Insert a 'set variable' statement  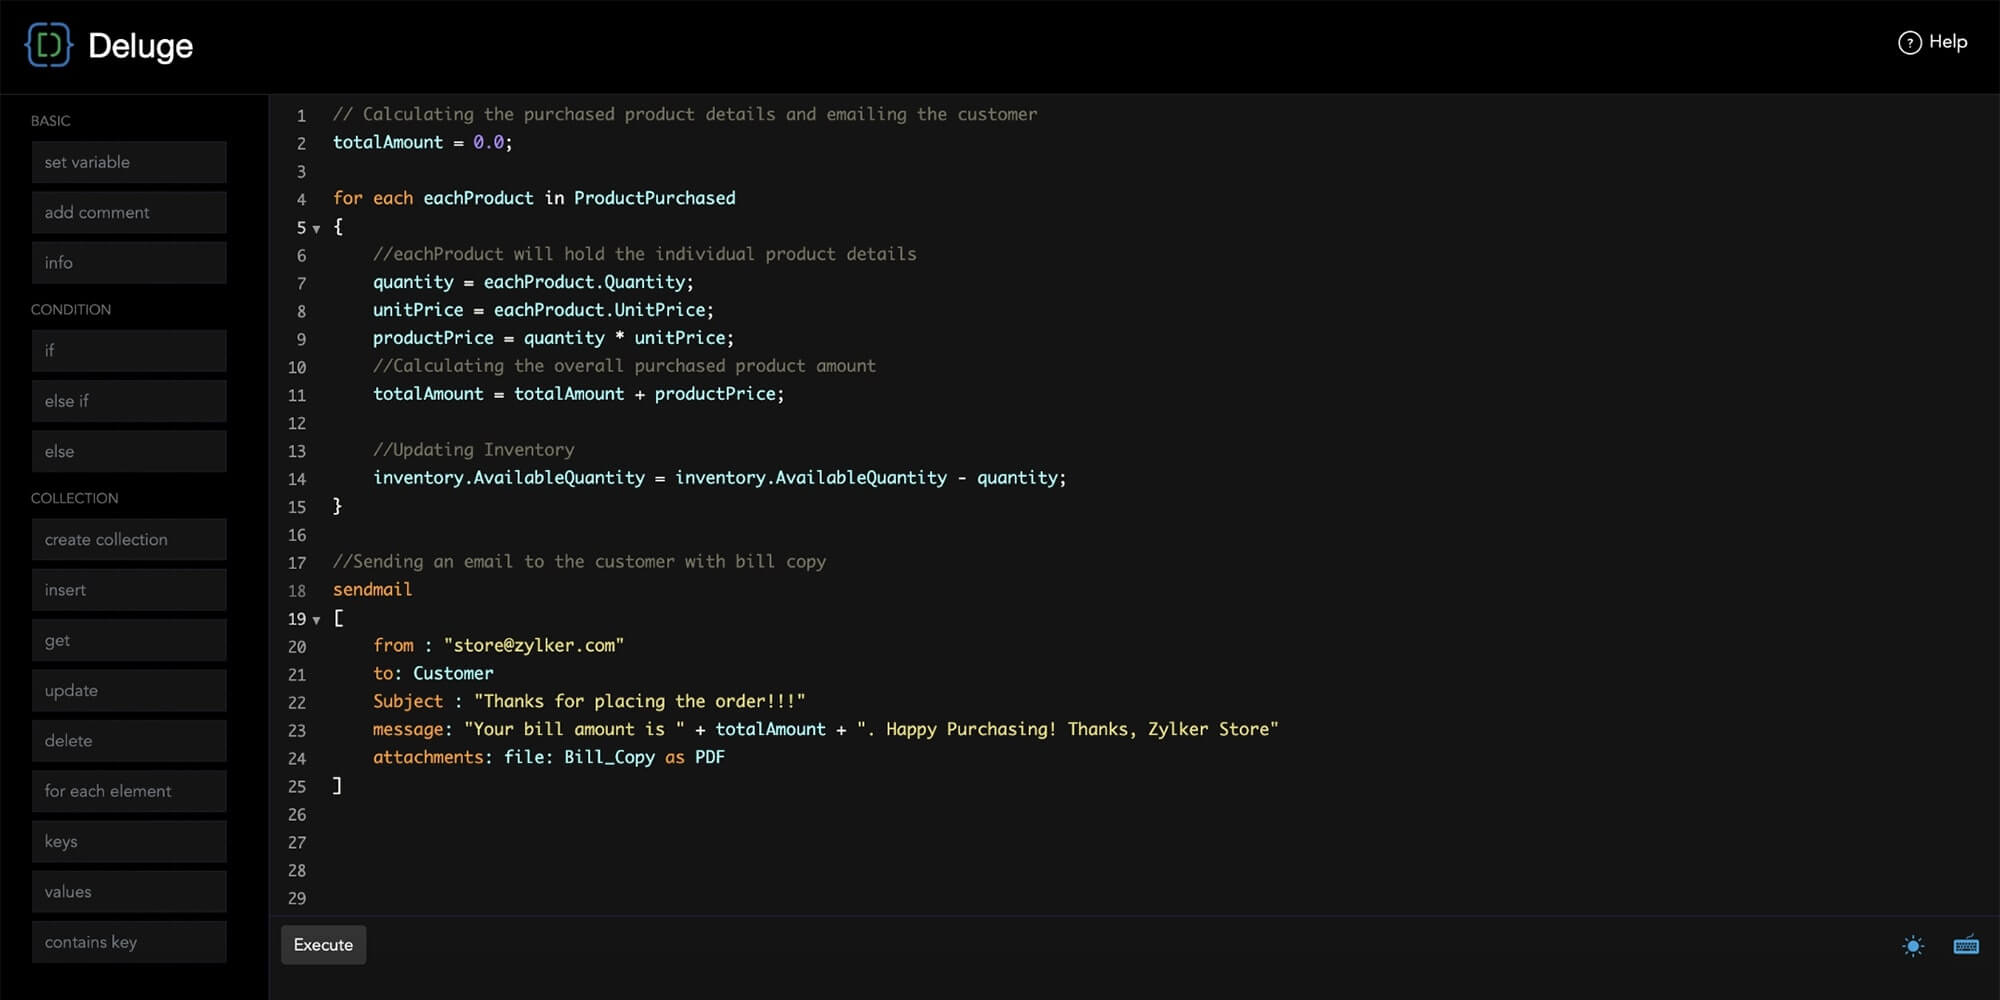coord(129,162)
